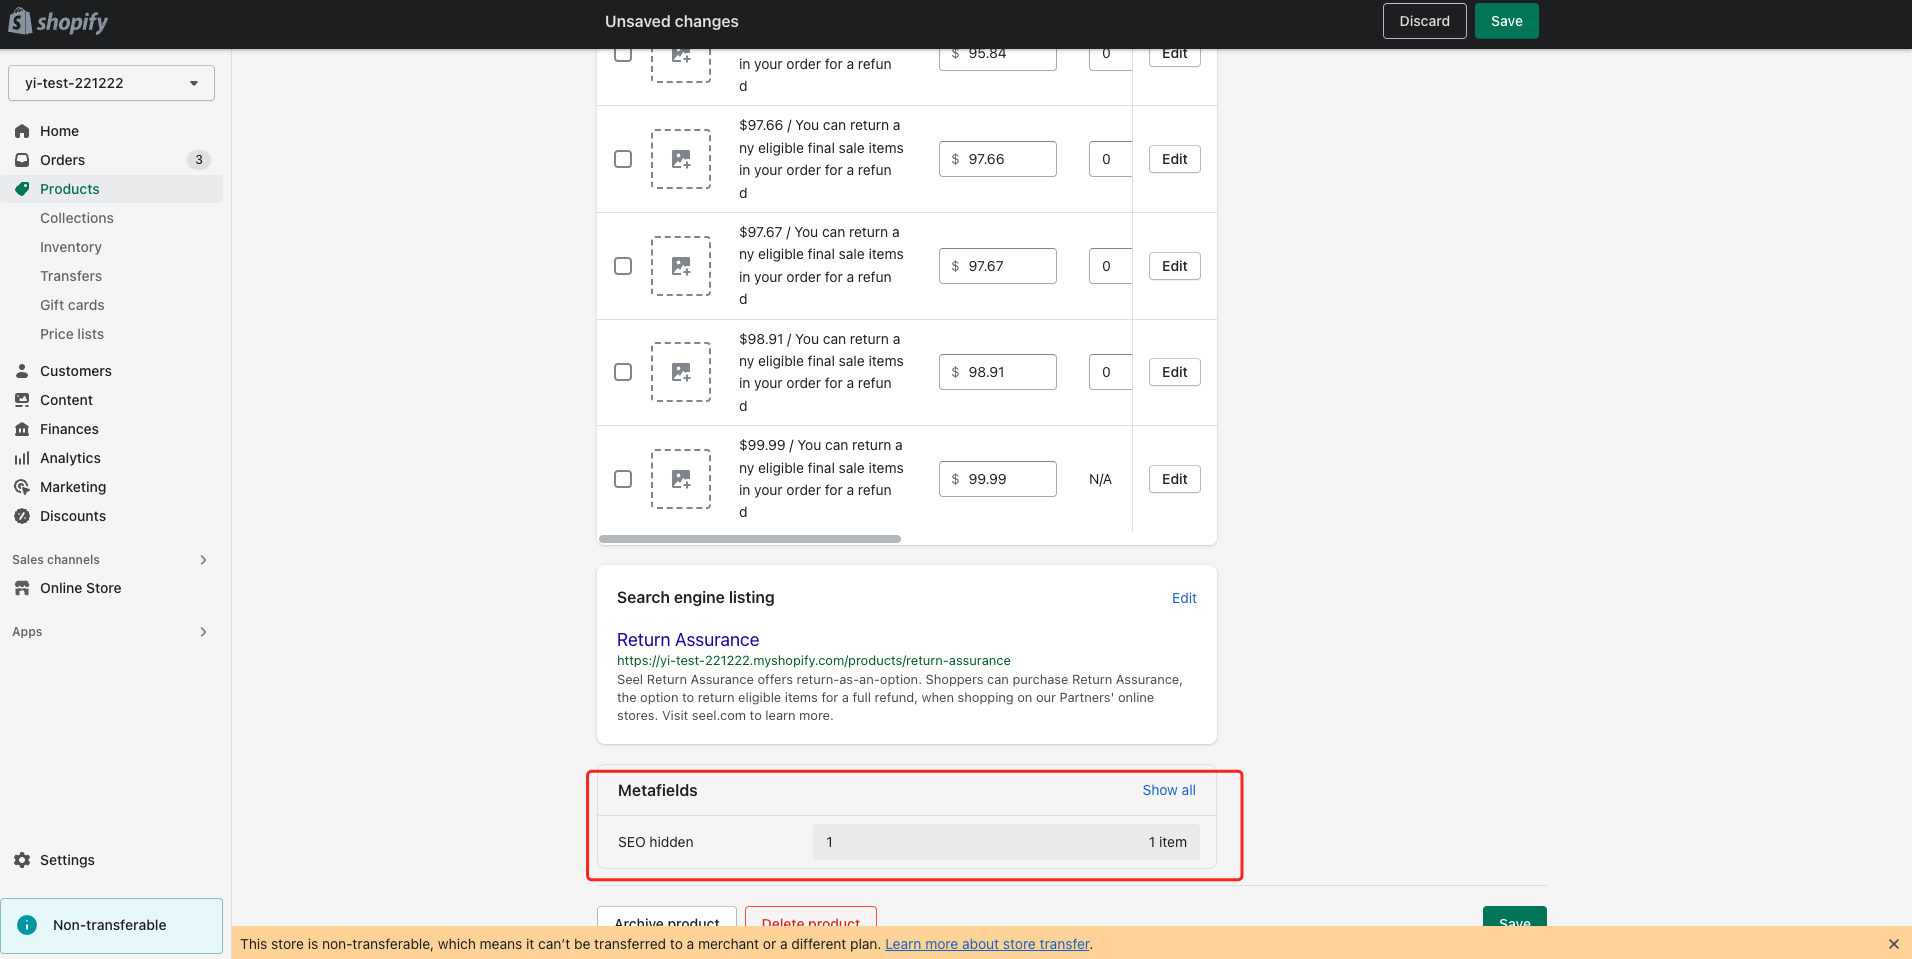Click Show all metafields link
The width and height of the screenshot is (1912, 959).
point(1168,790)
